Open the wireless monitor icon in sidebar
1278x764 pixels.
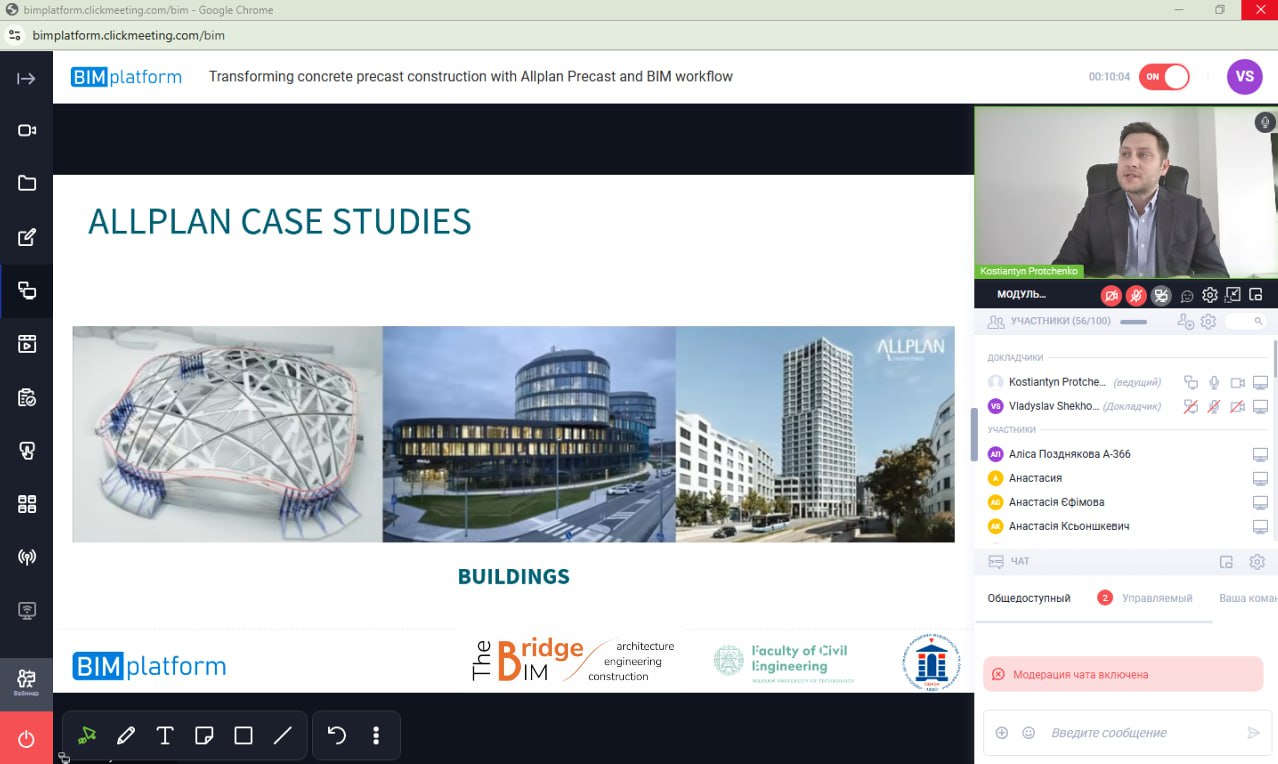pos(27,610)
